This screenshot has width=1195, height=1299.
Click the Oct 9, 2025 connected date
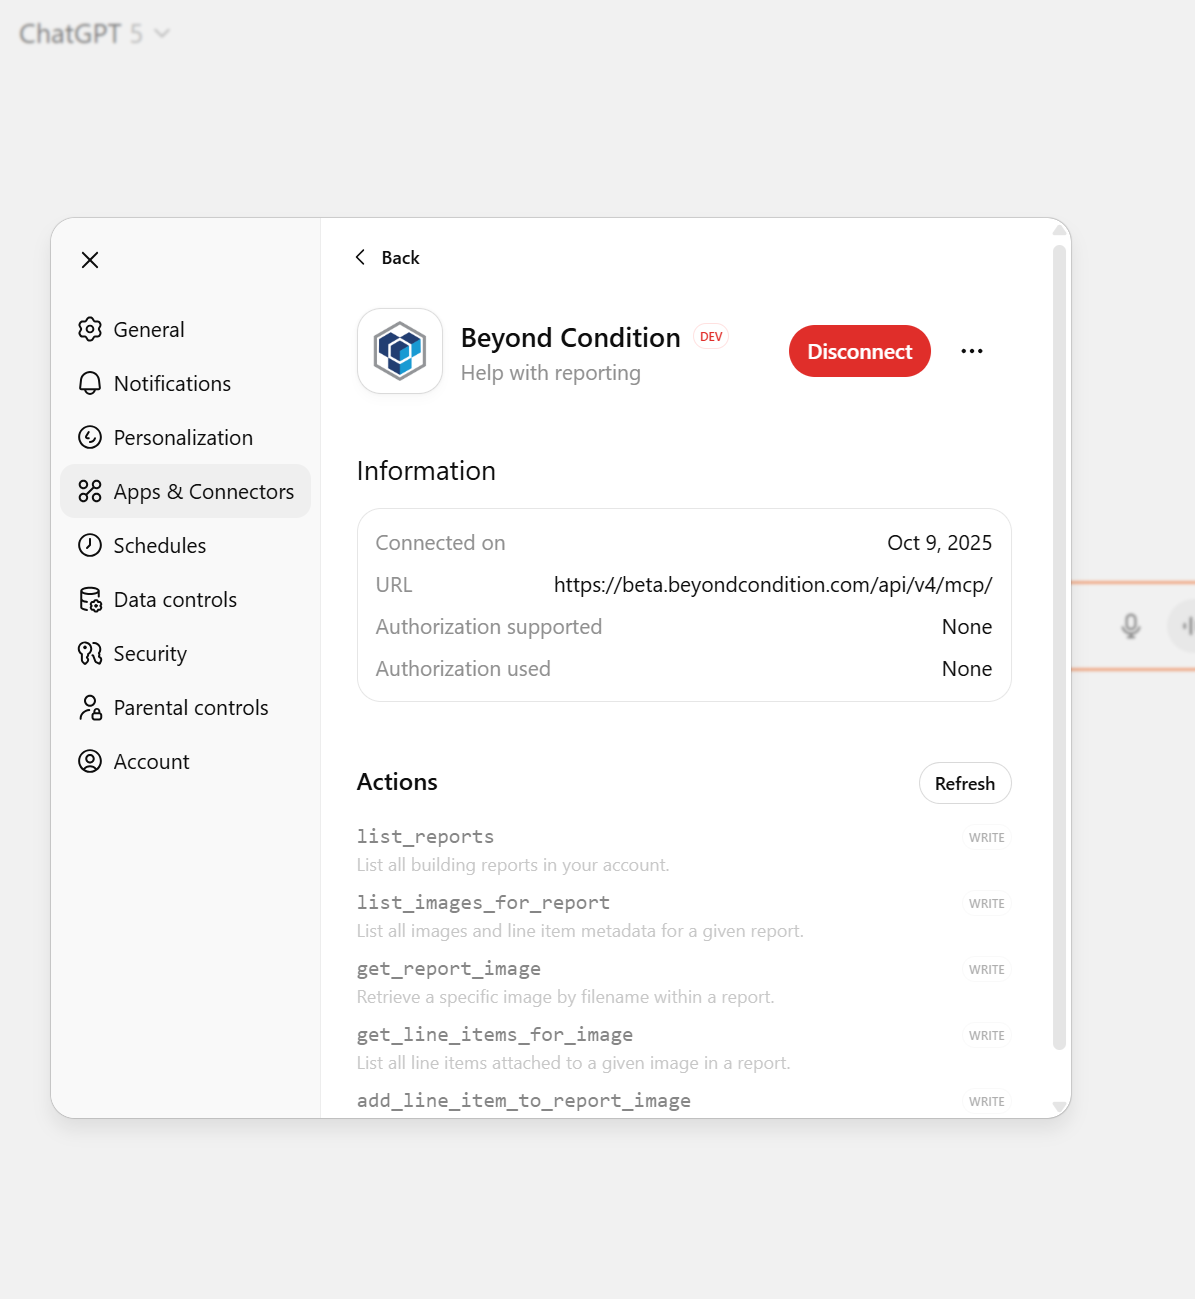coord(940,543)
